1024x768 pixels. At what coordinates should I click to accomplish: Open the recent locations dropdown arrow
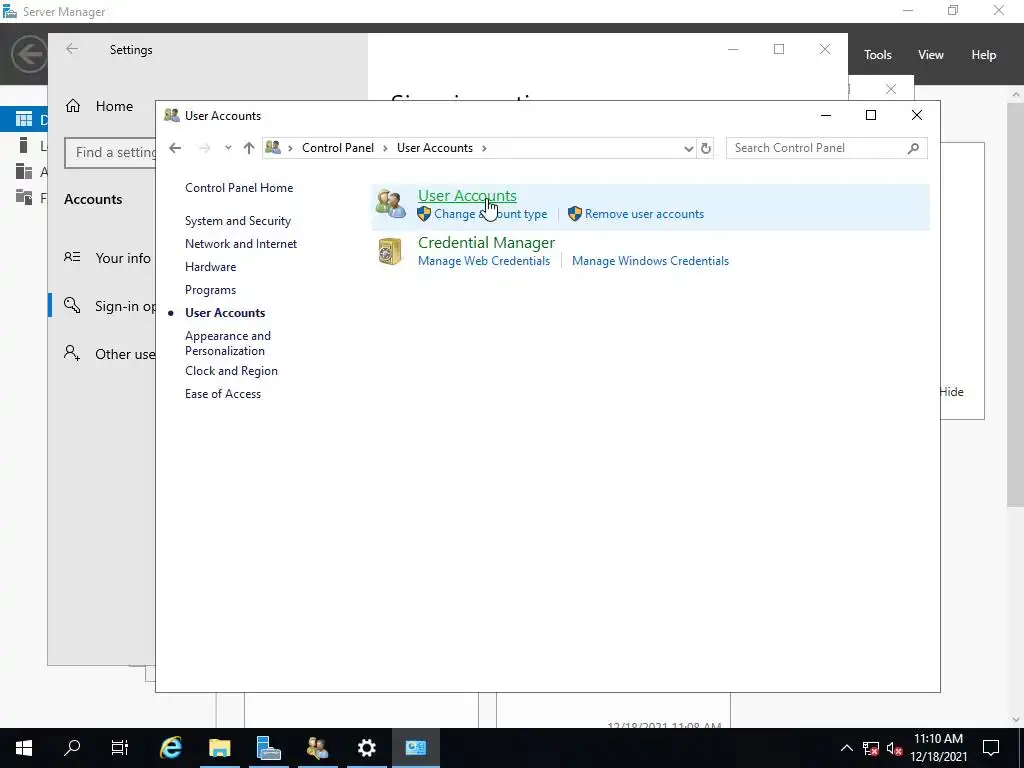coord(228,148)
